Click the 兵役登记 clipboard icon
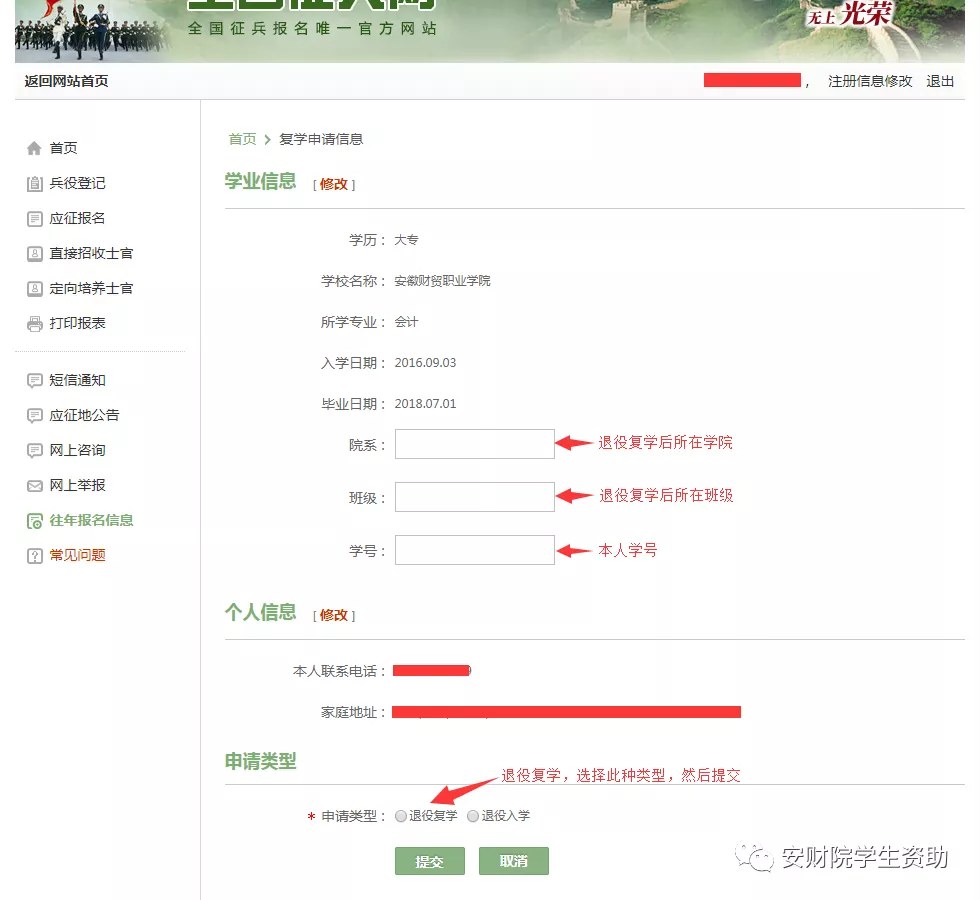Viewport: 980px width, 900px height. [x=34, y=183]
